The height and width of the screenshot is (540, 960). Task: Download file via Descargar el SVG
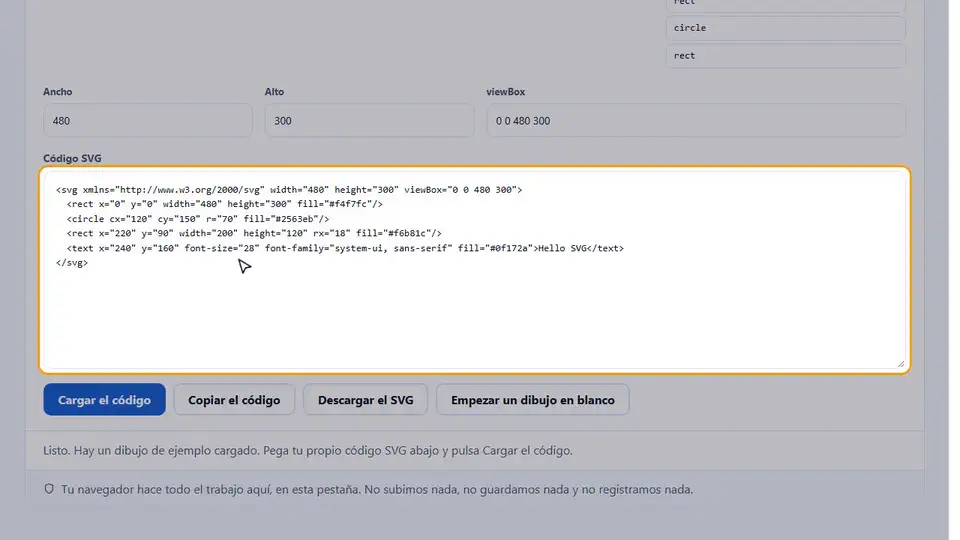[366, 400]
